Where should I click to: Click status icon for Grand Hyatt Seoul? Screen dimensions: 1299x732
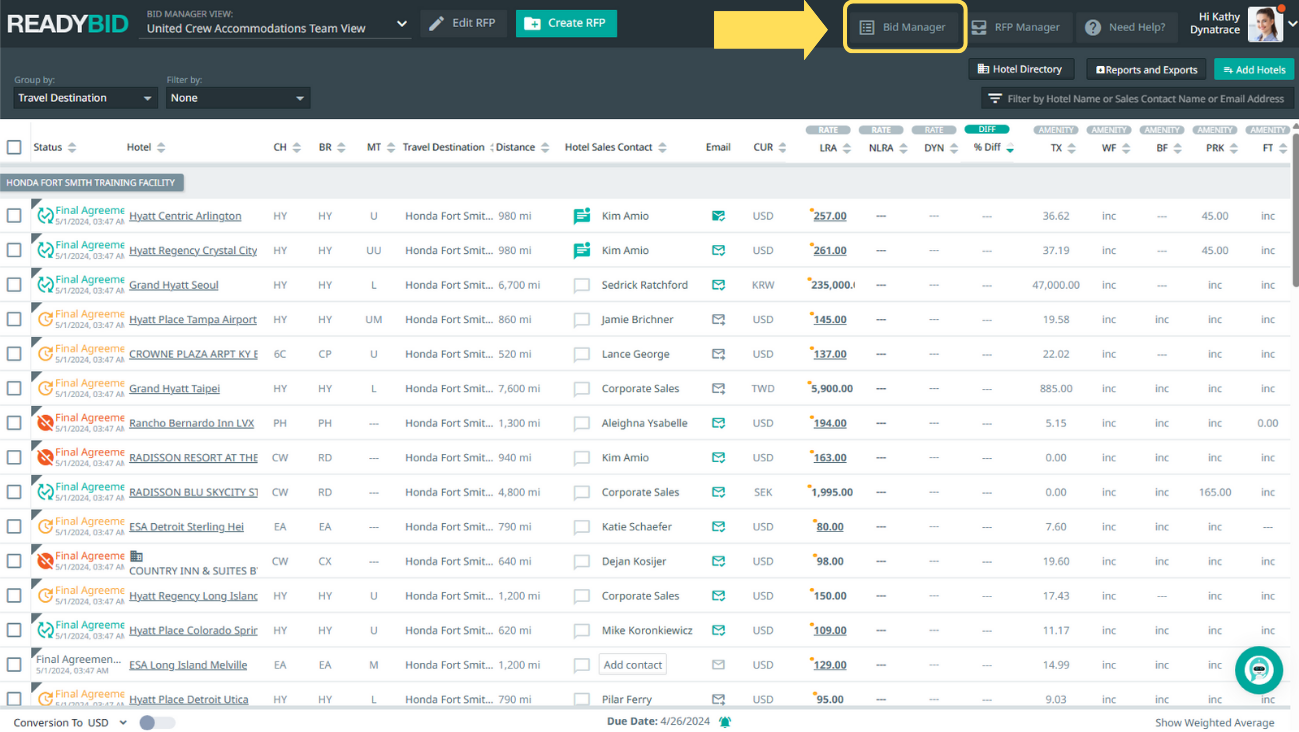click(x=45, y=285)
